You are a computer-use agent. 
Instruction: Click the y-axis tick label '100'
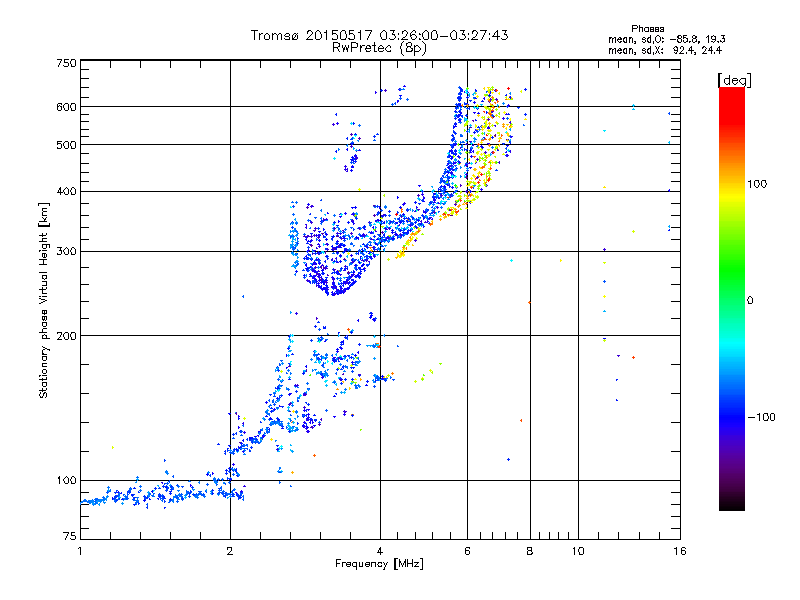pyautogui.click(x=66, y=481)
